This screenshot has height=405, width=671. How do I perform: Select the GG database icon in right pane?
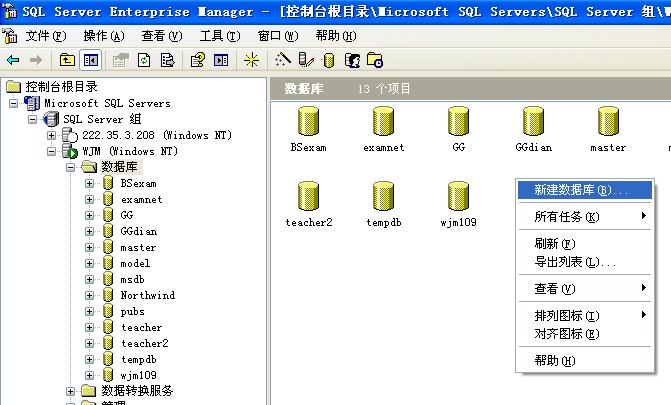click(458, 129)
